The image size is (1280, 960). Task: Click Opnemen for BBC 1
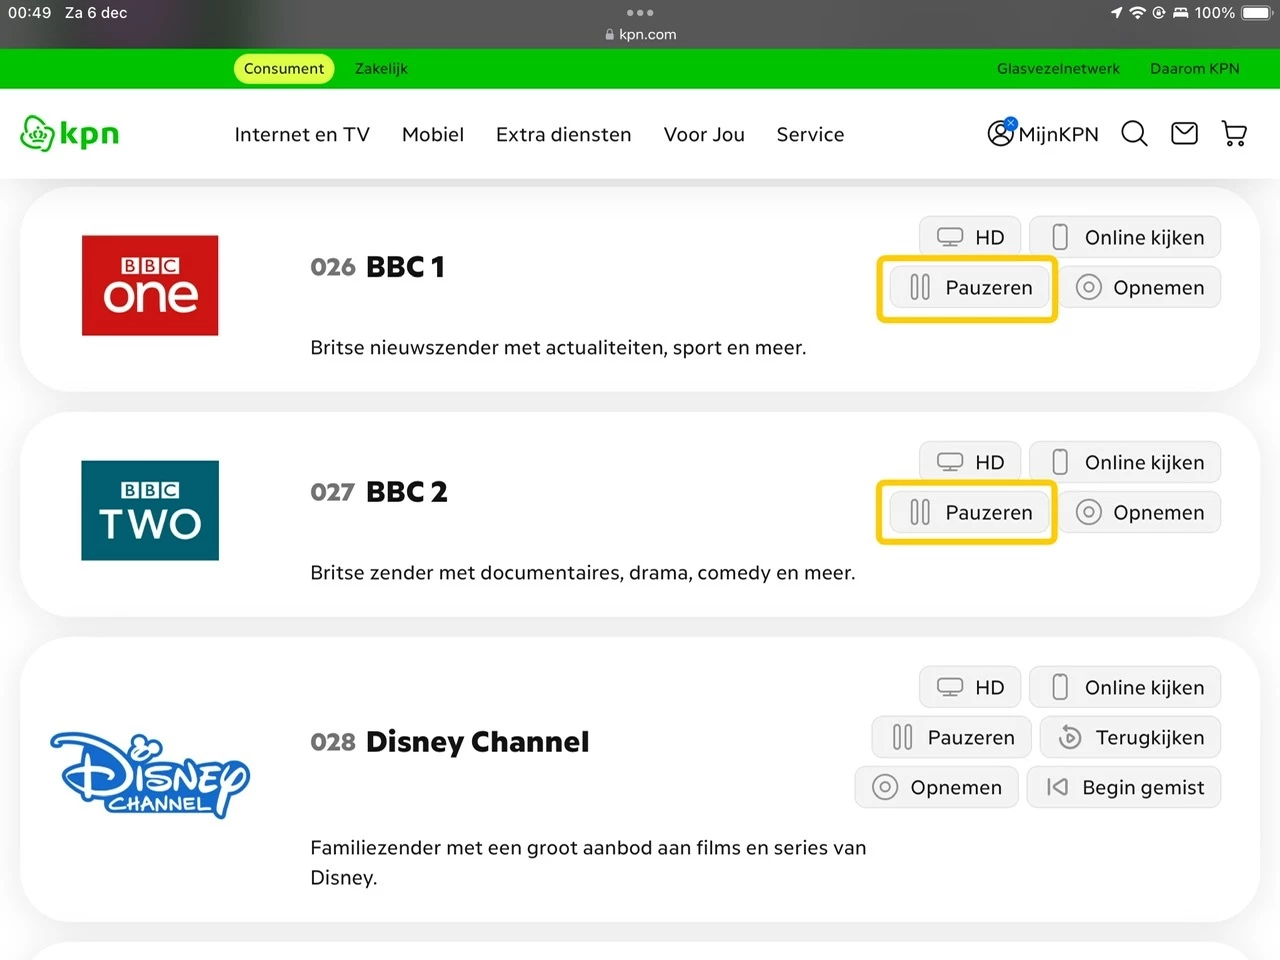point(1140,288)
